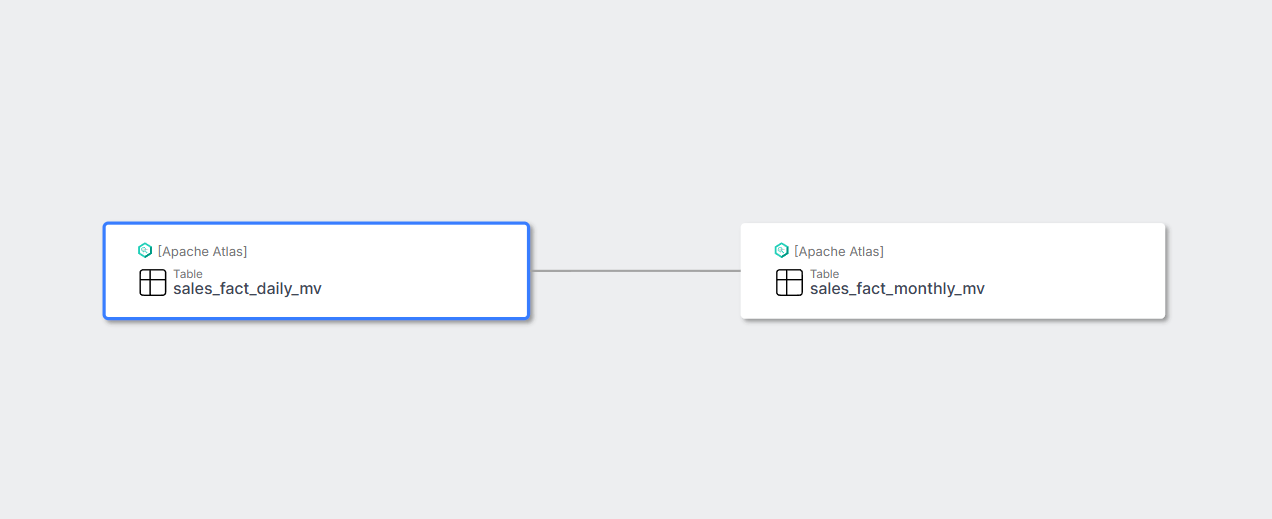Click blank canvas right of sales_fact_monthly_mv node

(1220, 271)
